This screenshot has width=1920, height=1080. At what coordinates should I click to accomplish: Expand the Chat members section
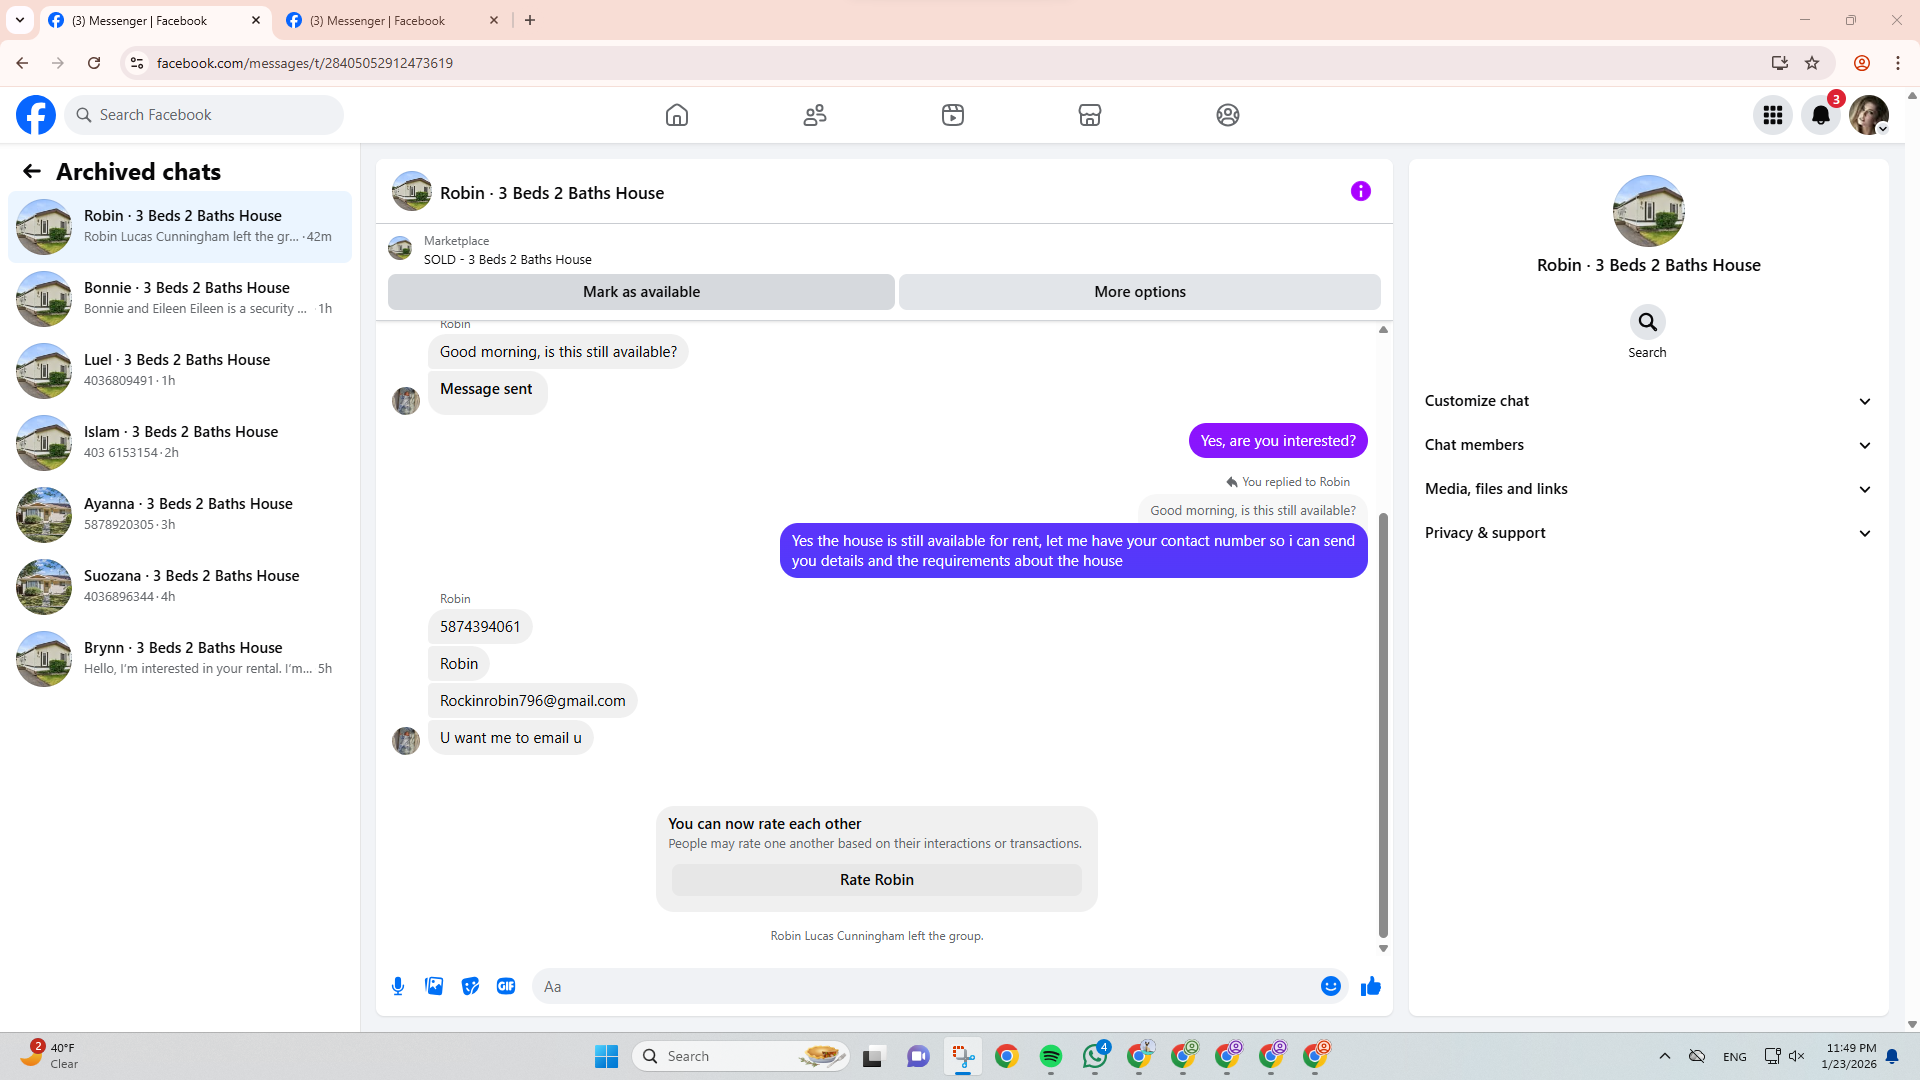pos(1647,445)
